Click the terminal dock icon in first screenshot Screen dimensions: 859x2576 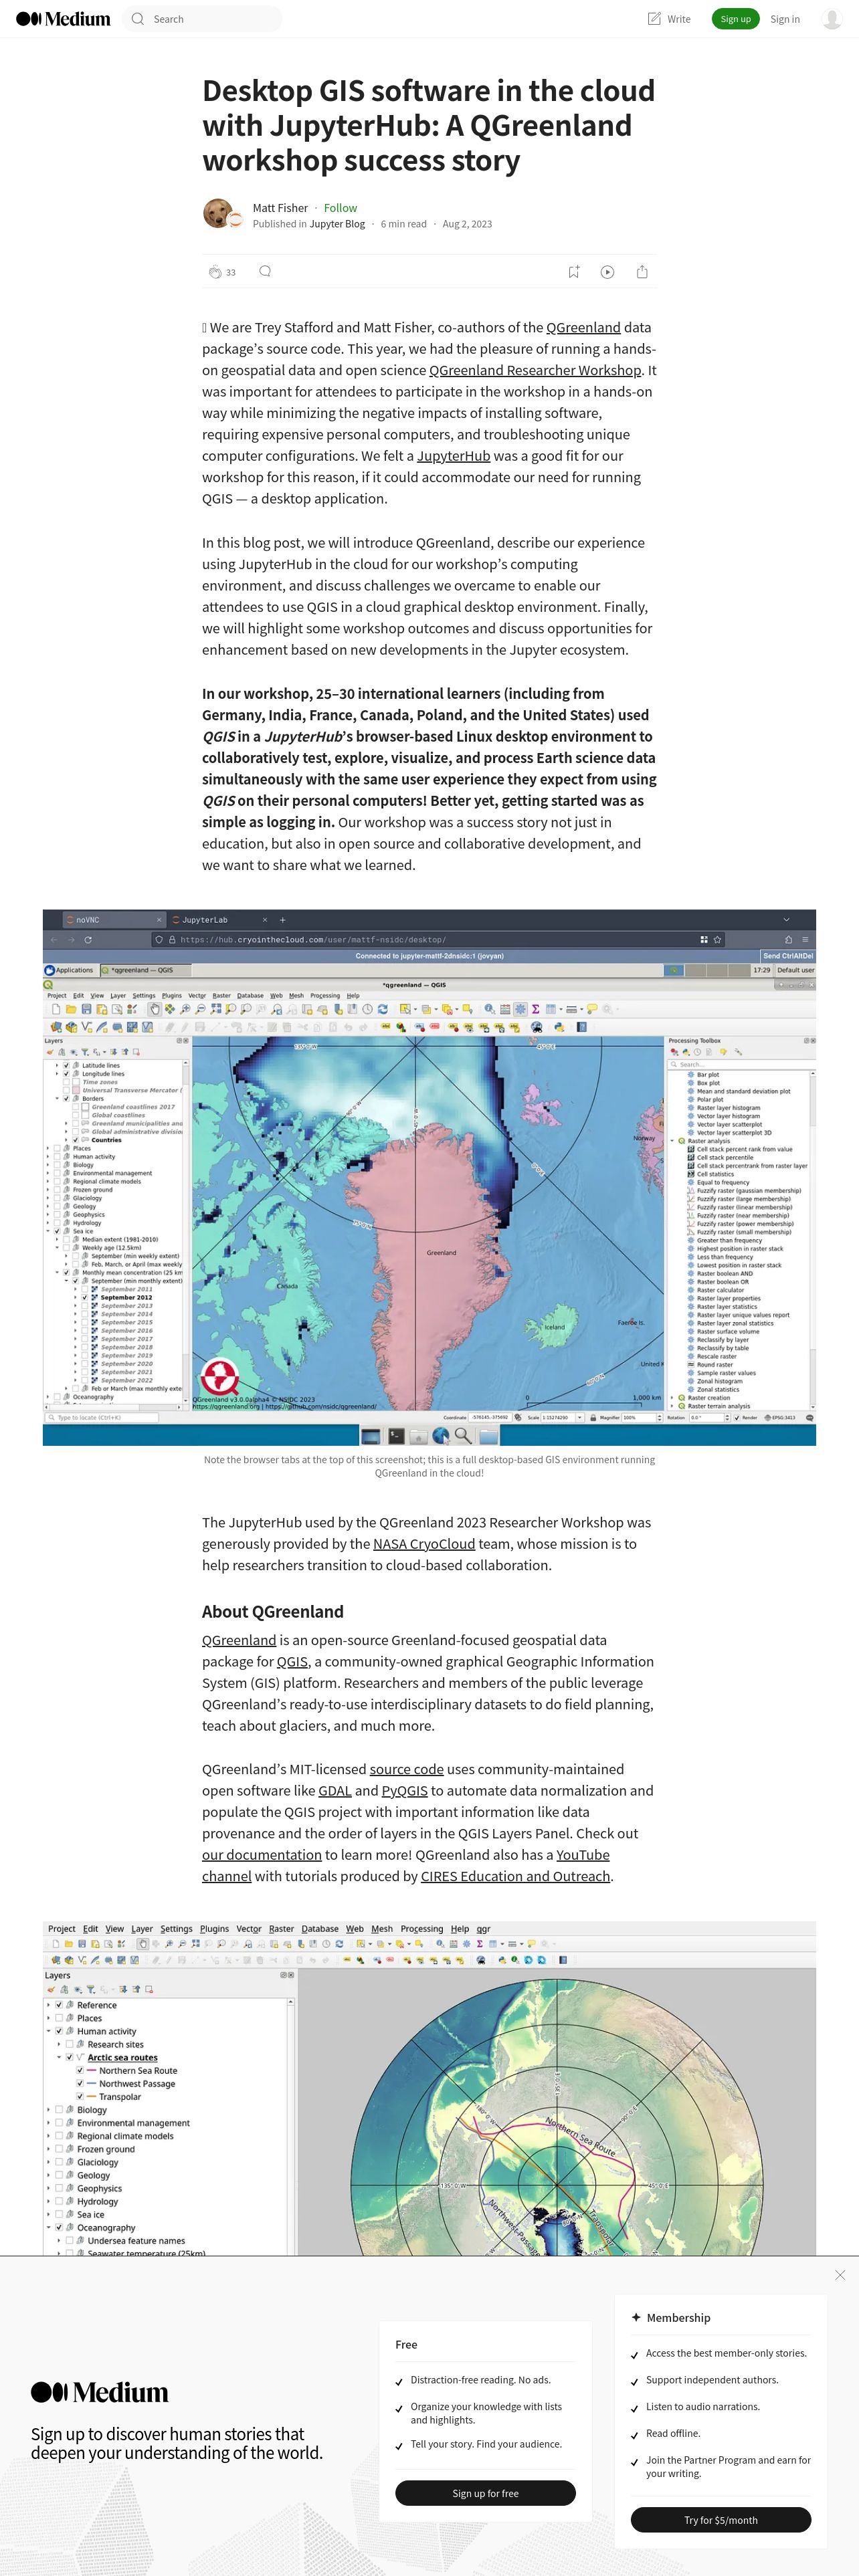tap(396, 1435)
